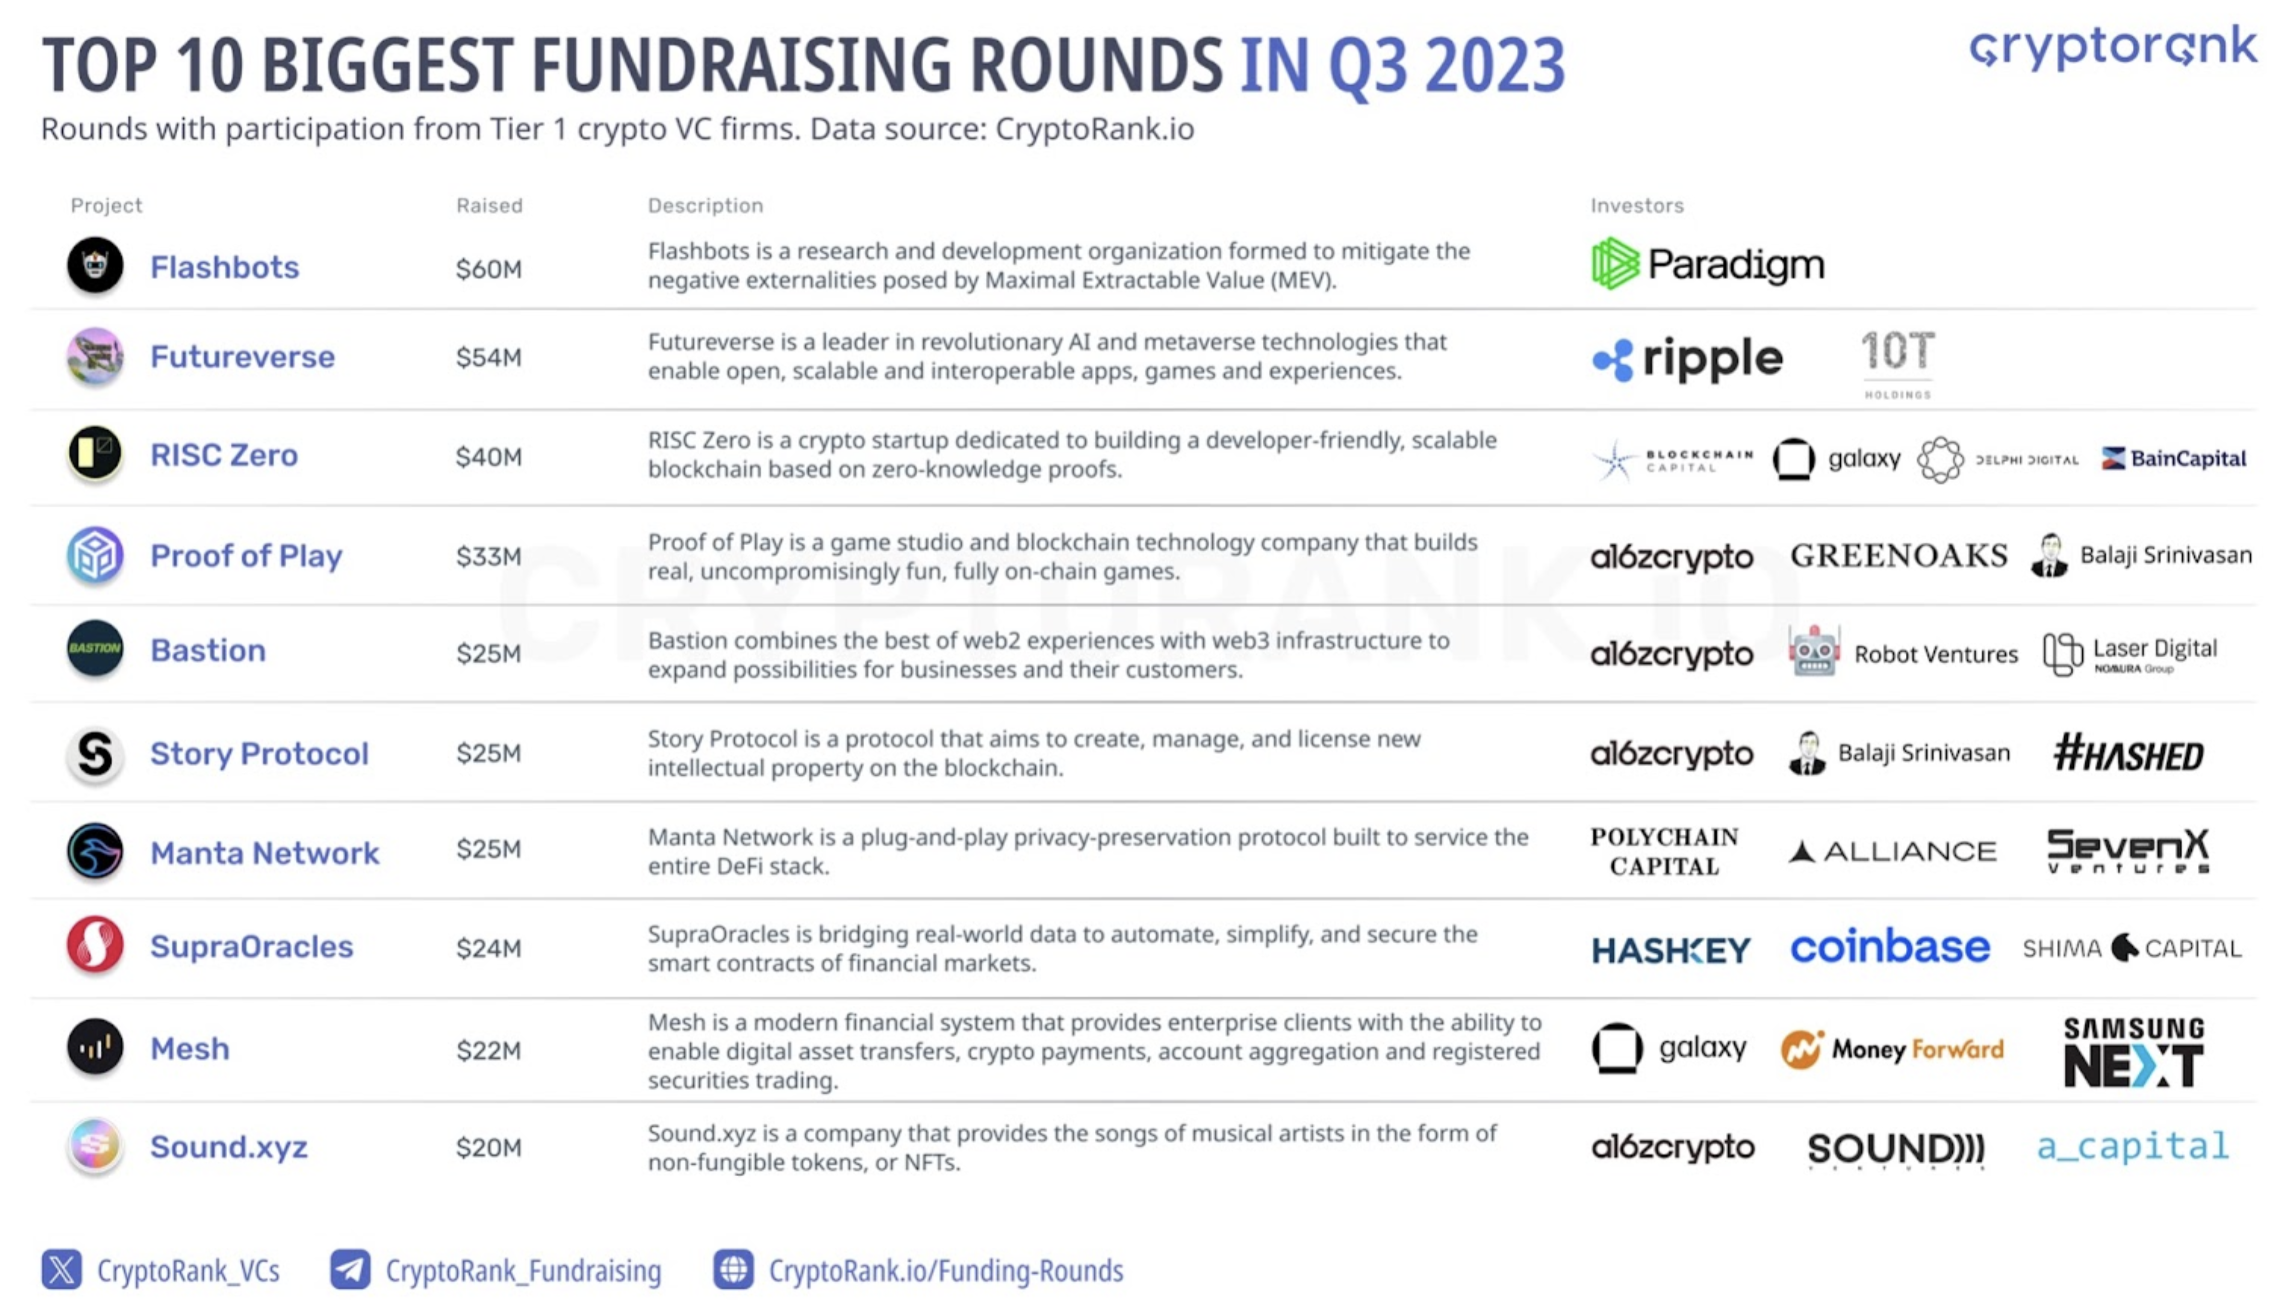The image size is (2288, 1308).
Task: Click the RISC Zero project logo icon
Action: [x=95, y=453]
